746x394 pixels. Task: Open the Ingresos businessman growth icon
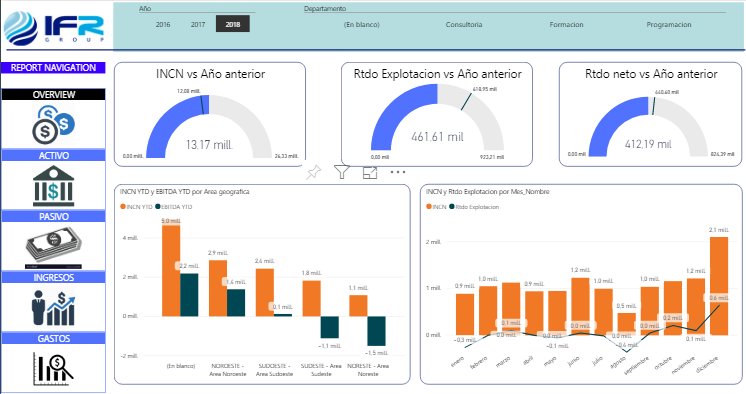pos(53,308)
